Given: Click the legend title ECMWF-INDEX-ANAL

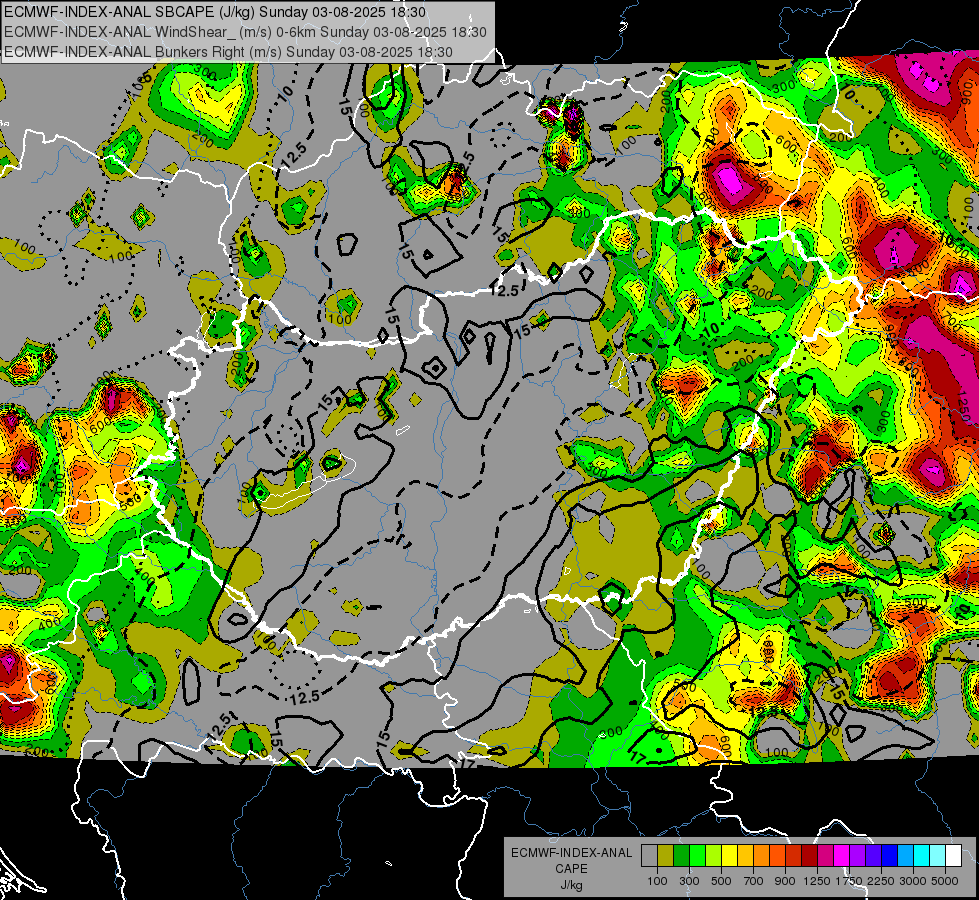Looking at the screenshot, I should pyautogui.click(x=572, y=853).
